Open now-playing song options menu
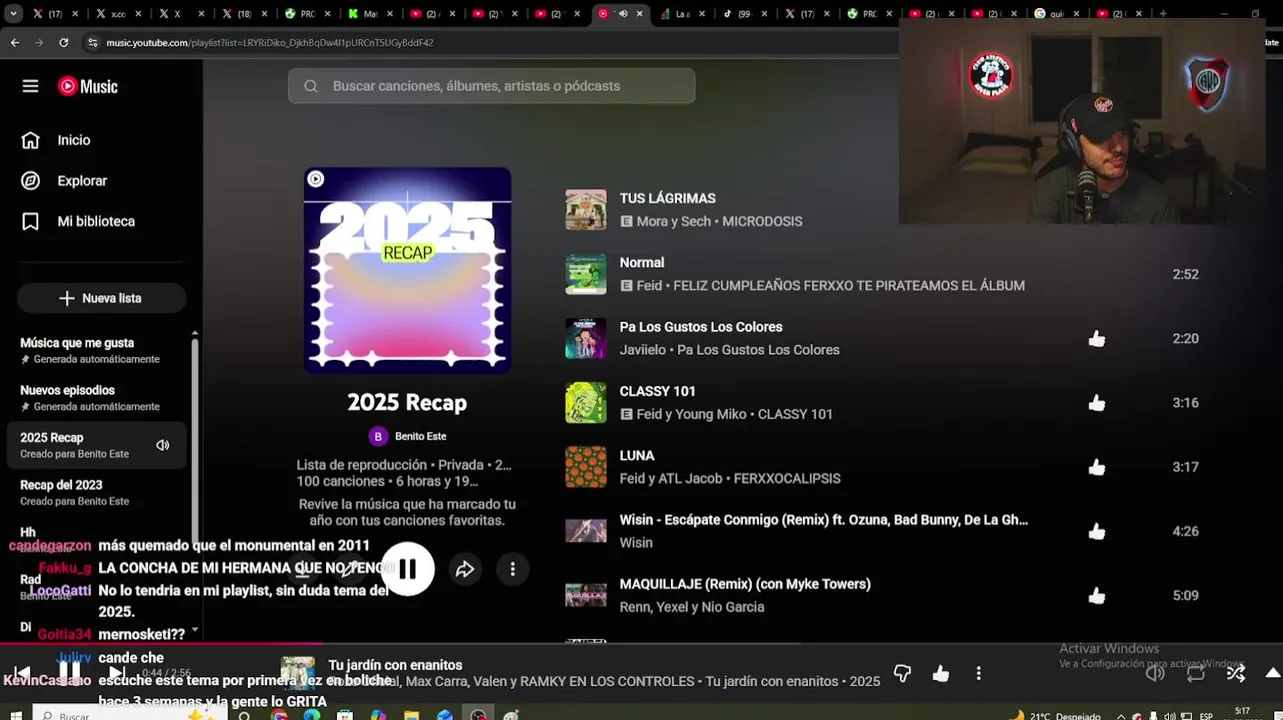Screen dimensions: 1283x720 (979, 673)
